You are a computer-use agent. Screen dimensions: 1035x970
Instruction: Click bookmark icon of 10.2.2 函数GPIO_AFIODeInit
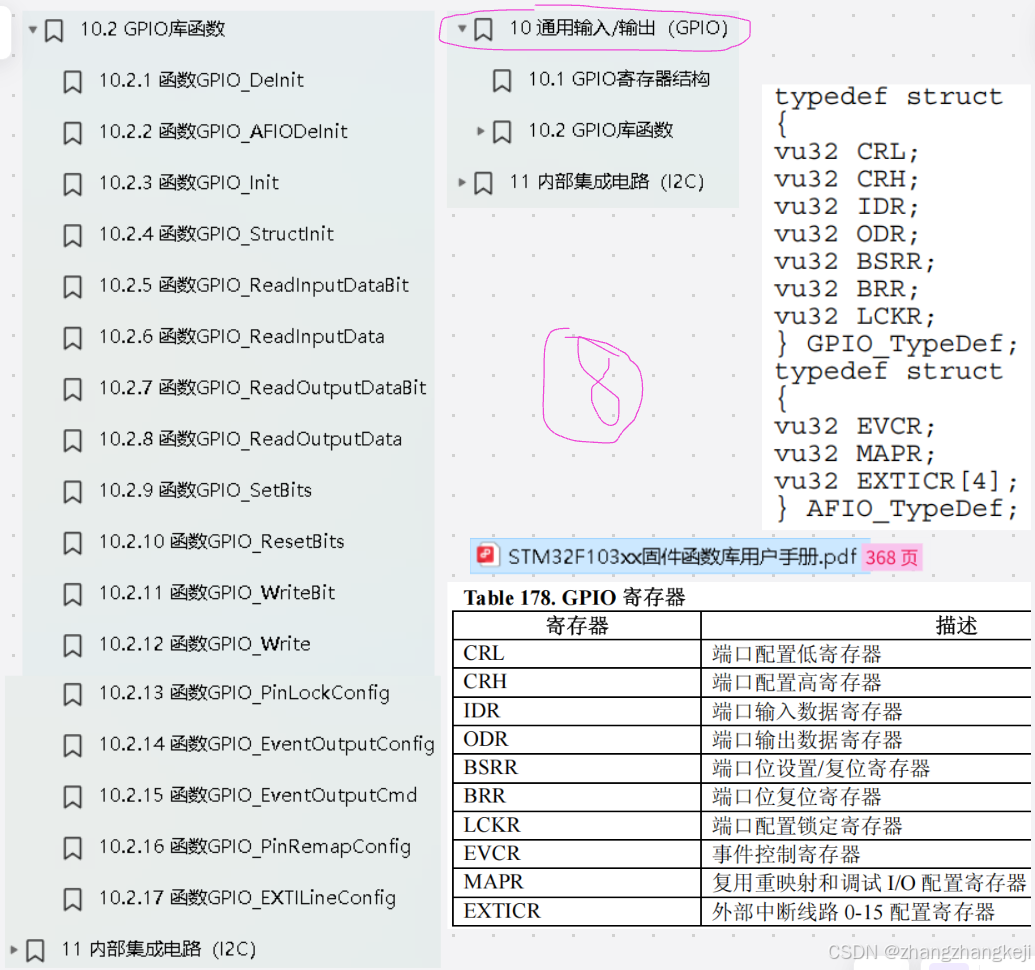[72, 133]
